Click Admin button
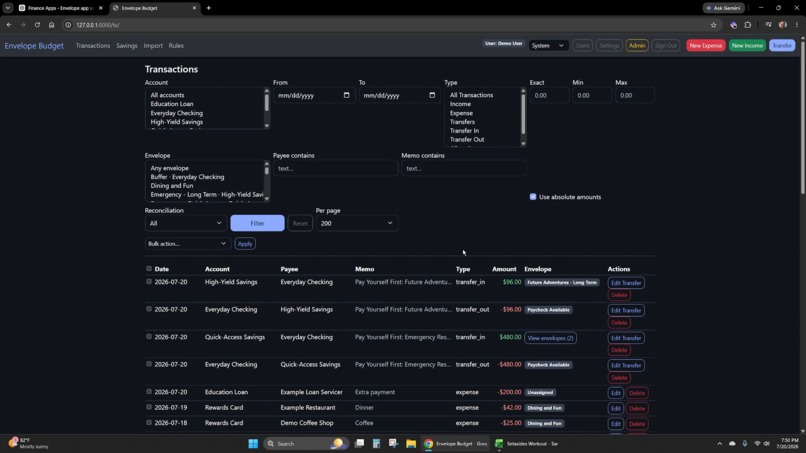806x453 pixels. click(637, 45)
